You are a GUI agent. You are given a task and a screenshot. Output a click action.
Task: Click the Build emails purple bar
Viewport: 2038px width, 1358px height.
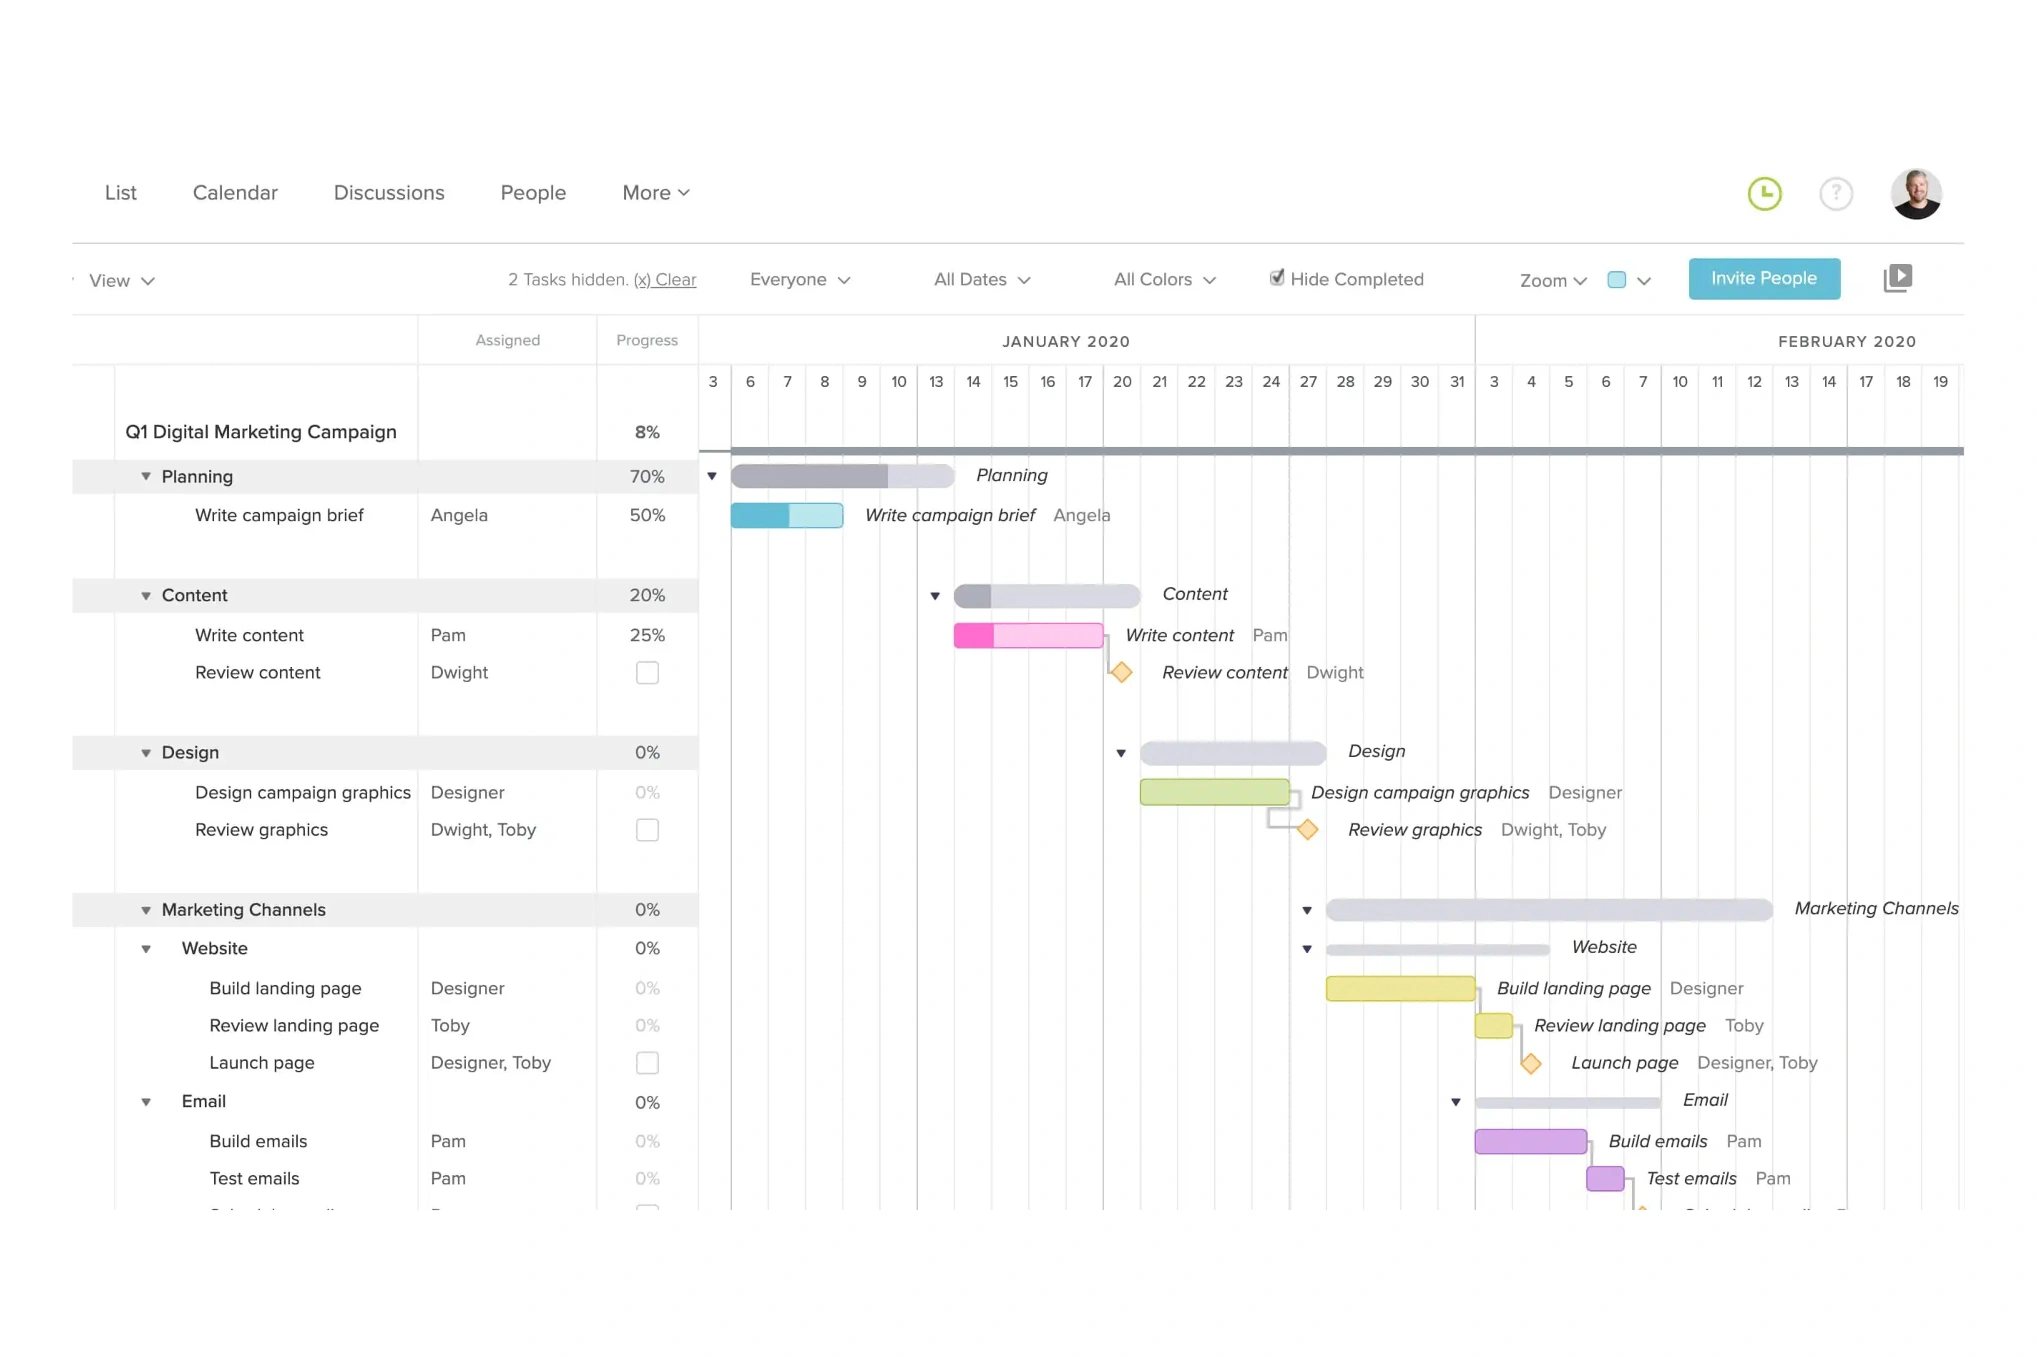pyautogui.click(x=1530, y=1141)
